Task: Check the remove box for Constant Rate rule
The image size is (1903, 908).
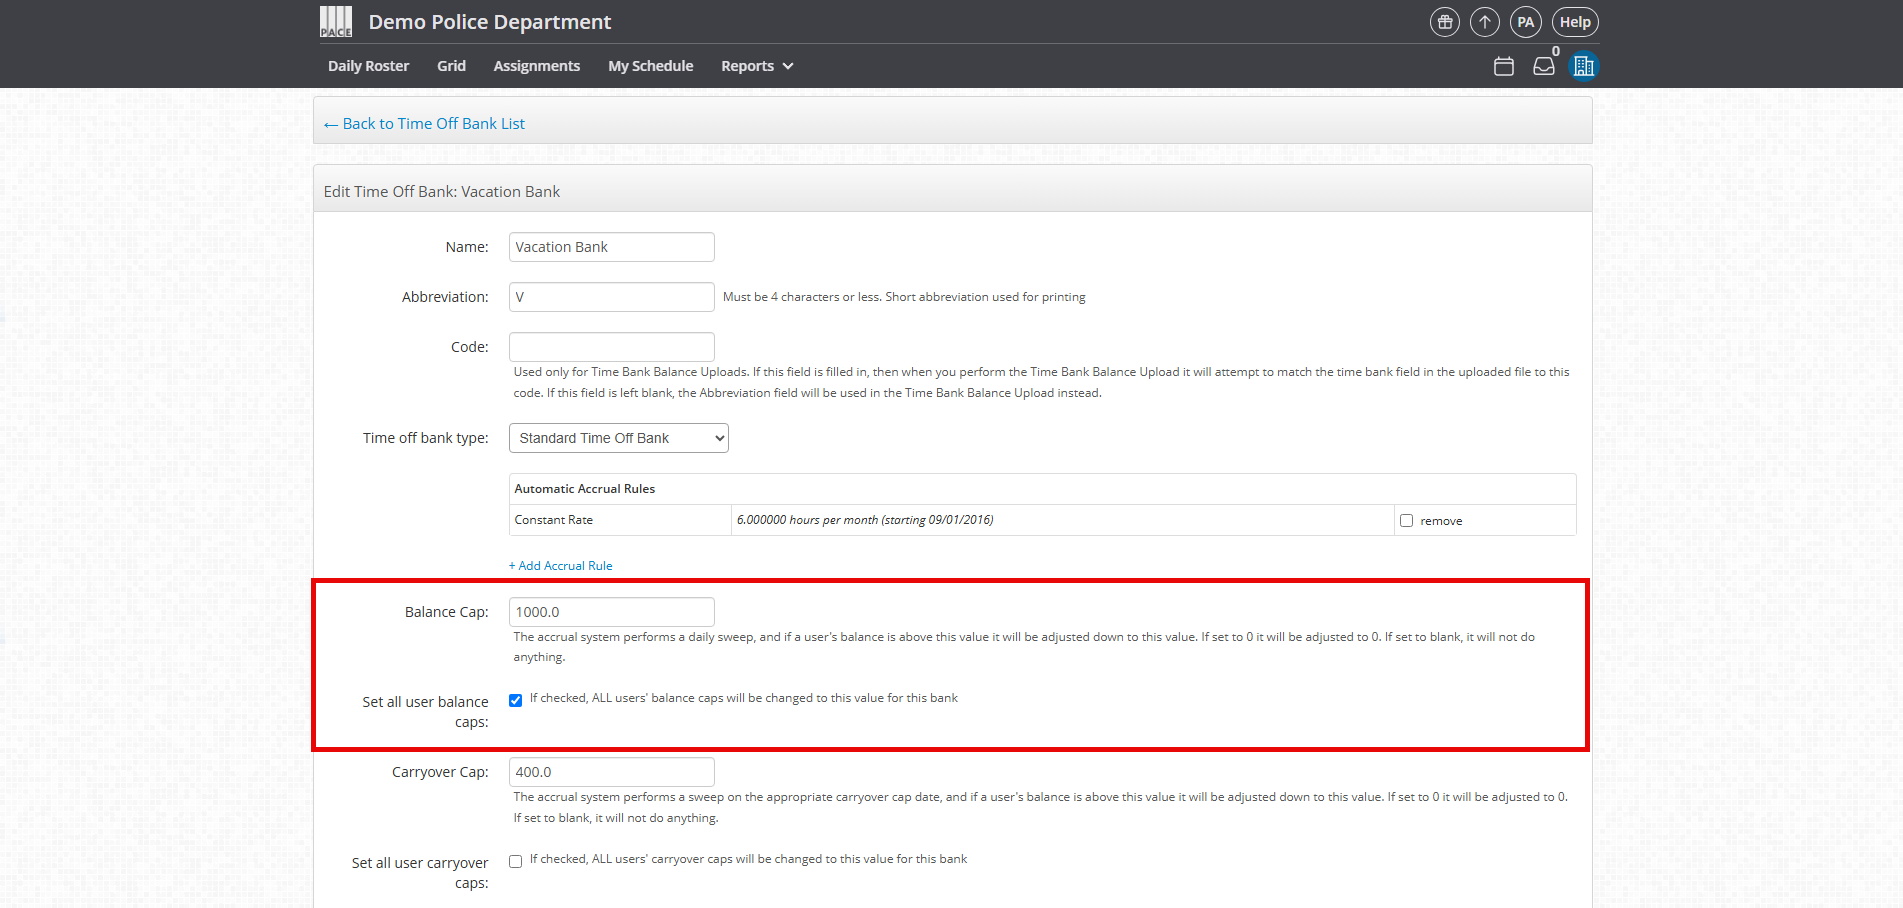Action: (x=1406, y=521)
